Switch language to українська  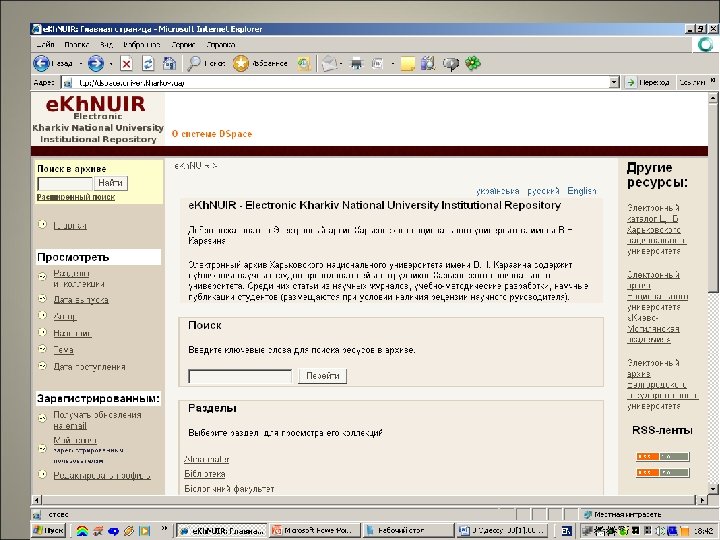coord(498,191)
